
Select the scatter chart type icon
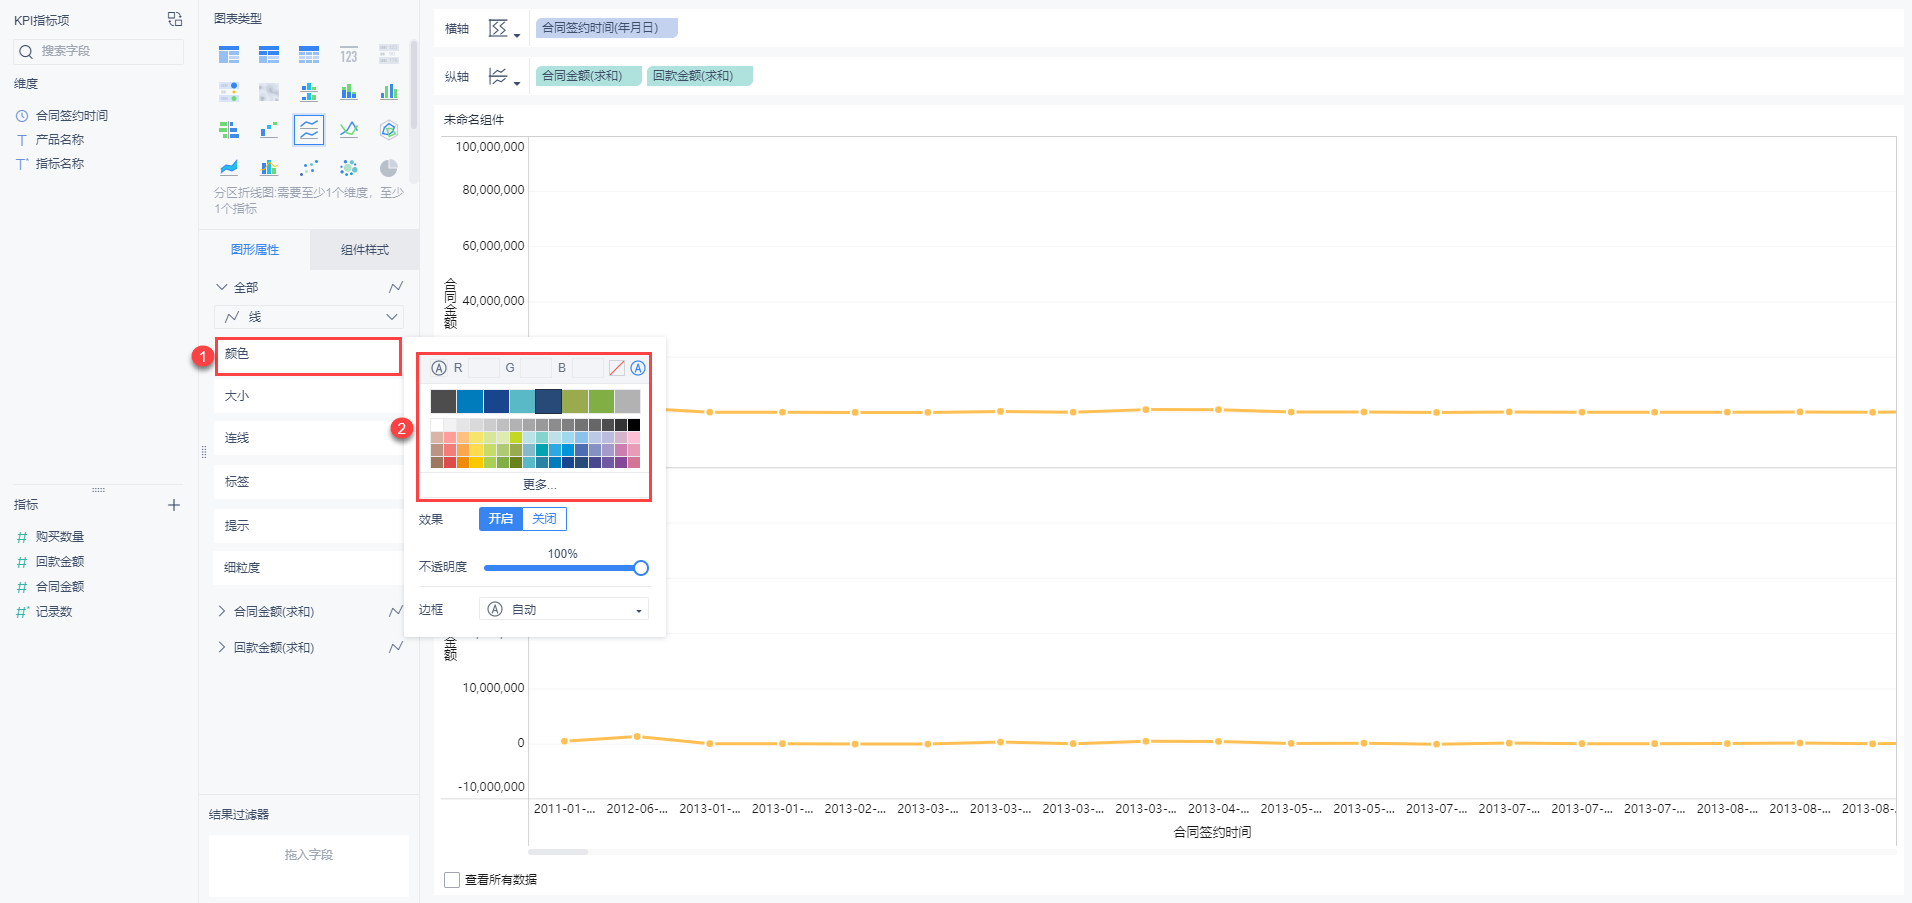pyautogui.click(x=309, y=167)
